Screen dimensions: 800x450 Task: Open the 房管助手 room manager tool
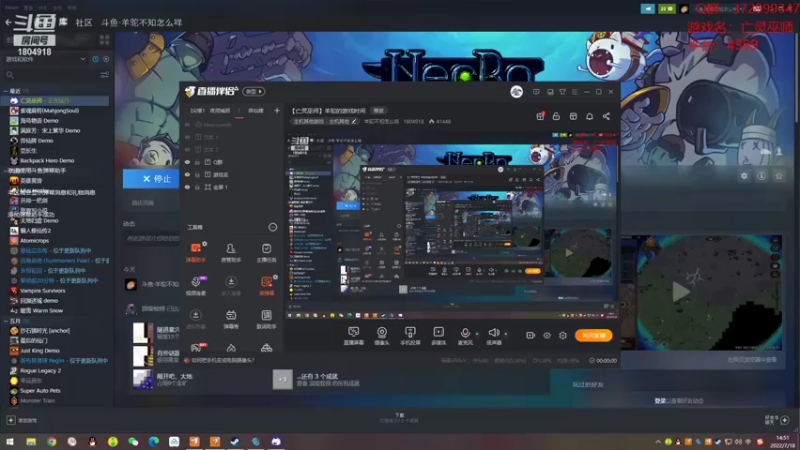pyautogui.click(x=231, y=253)
